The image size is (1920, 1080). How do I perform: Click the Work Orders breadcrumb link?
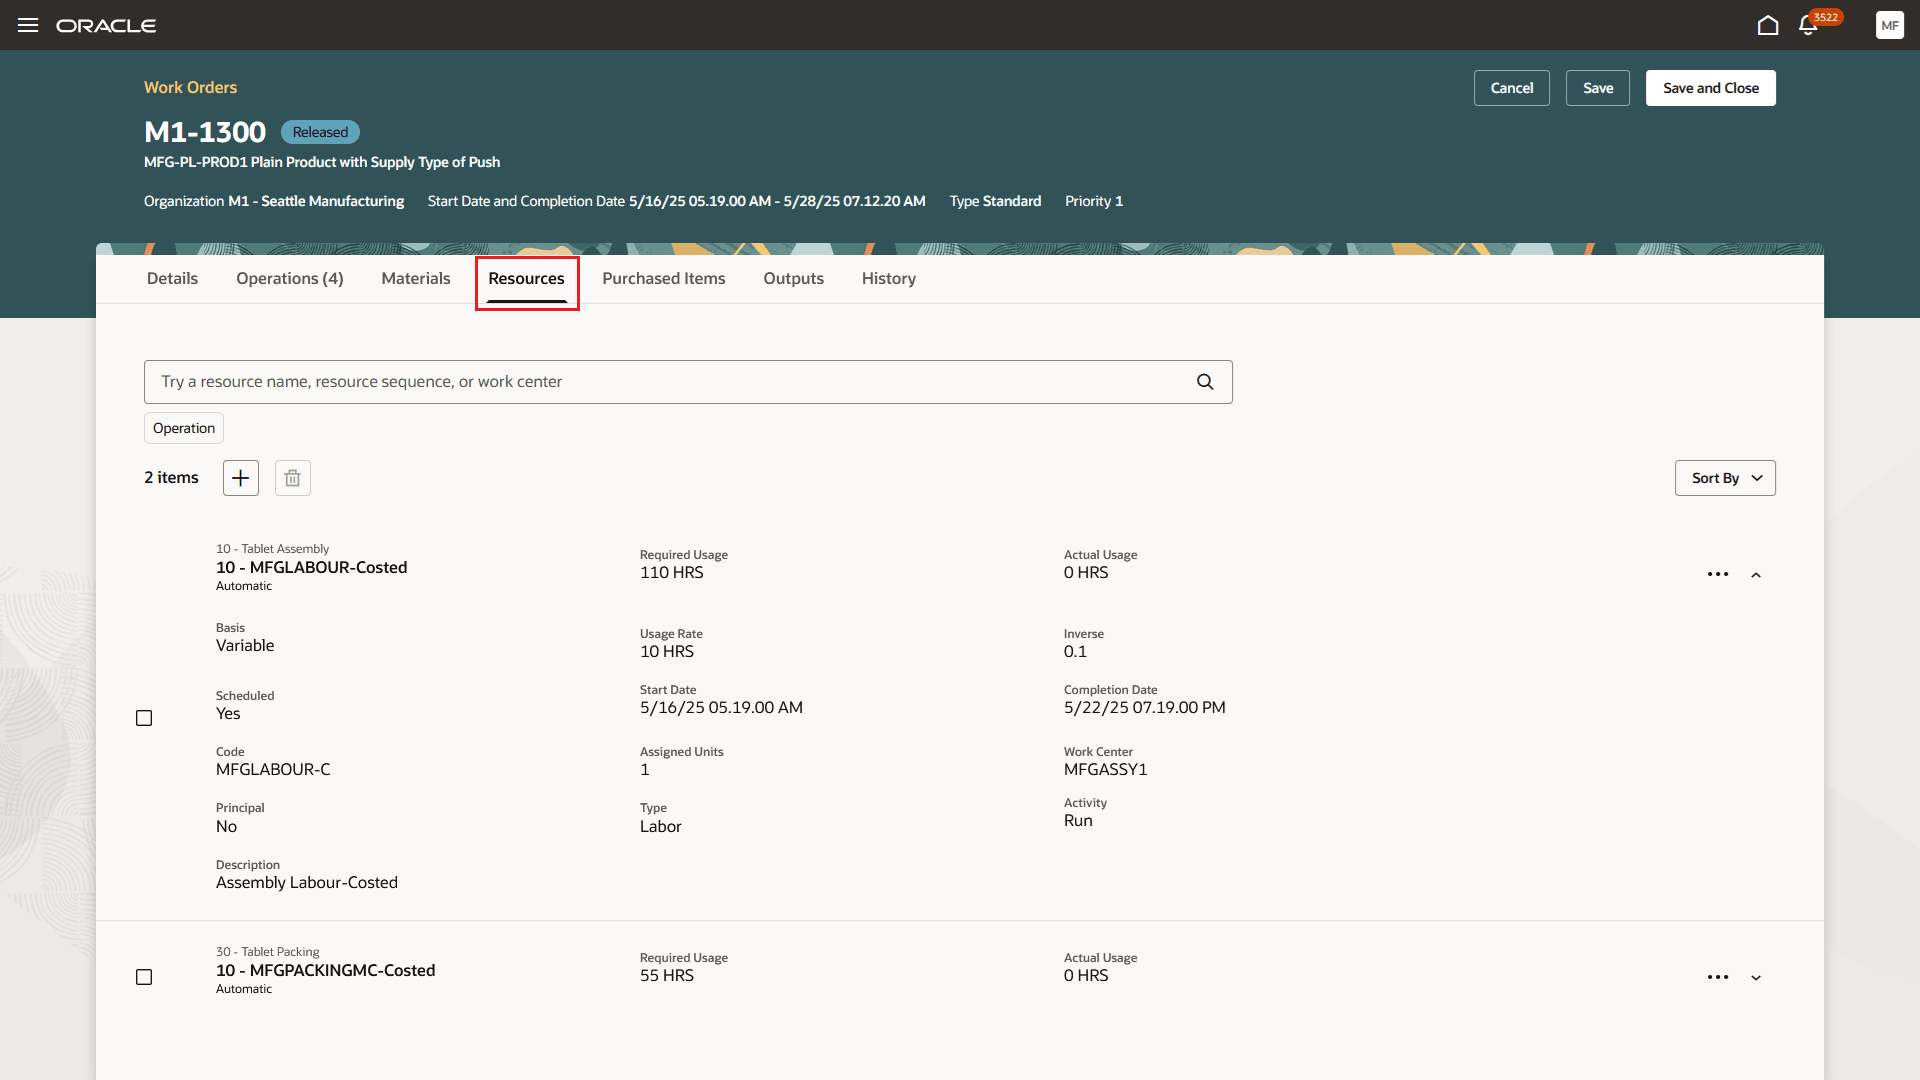190,87
